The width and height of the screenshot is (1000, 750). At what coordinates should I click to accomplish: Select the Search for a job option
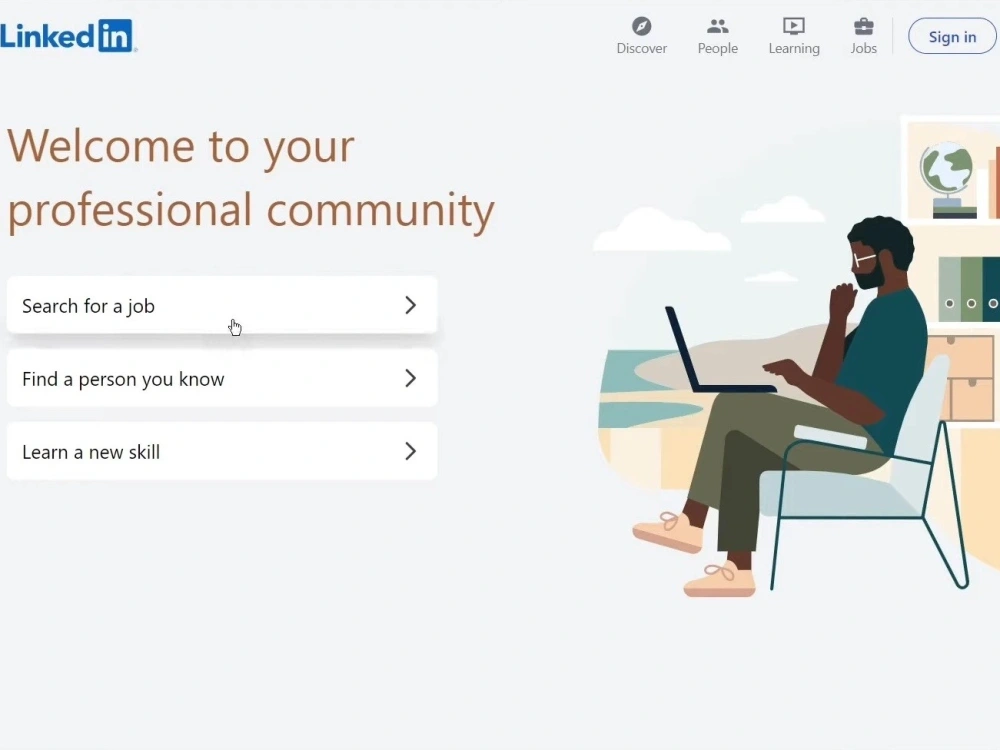point(222,305)
